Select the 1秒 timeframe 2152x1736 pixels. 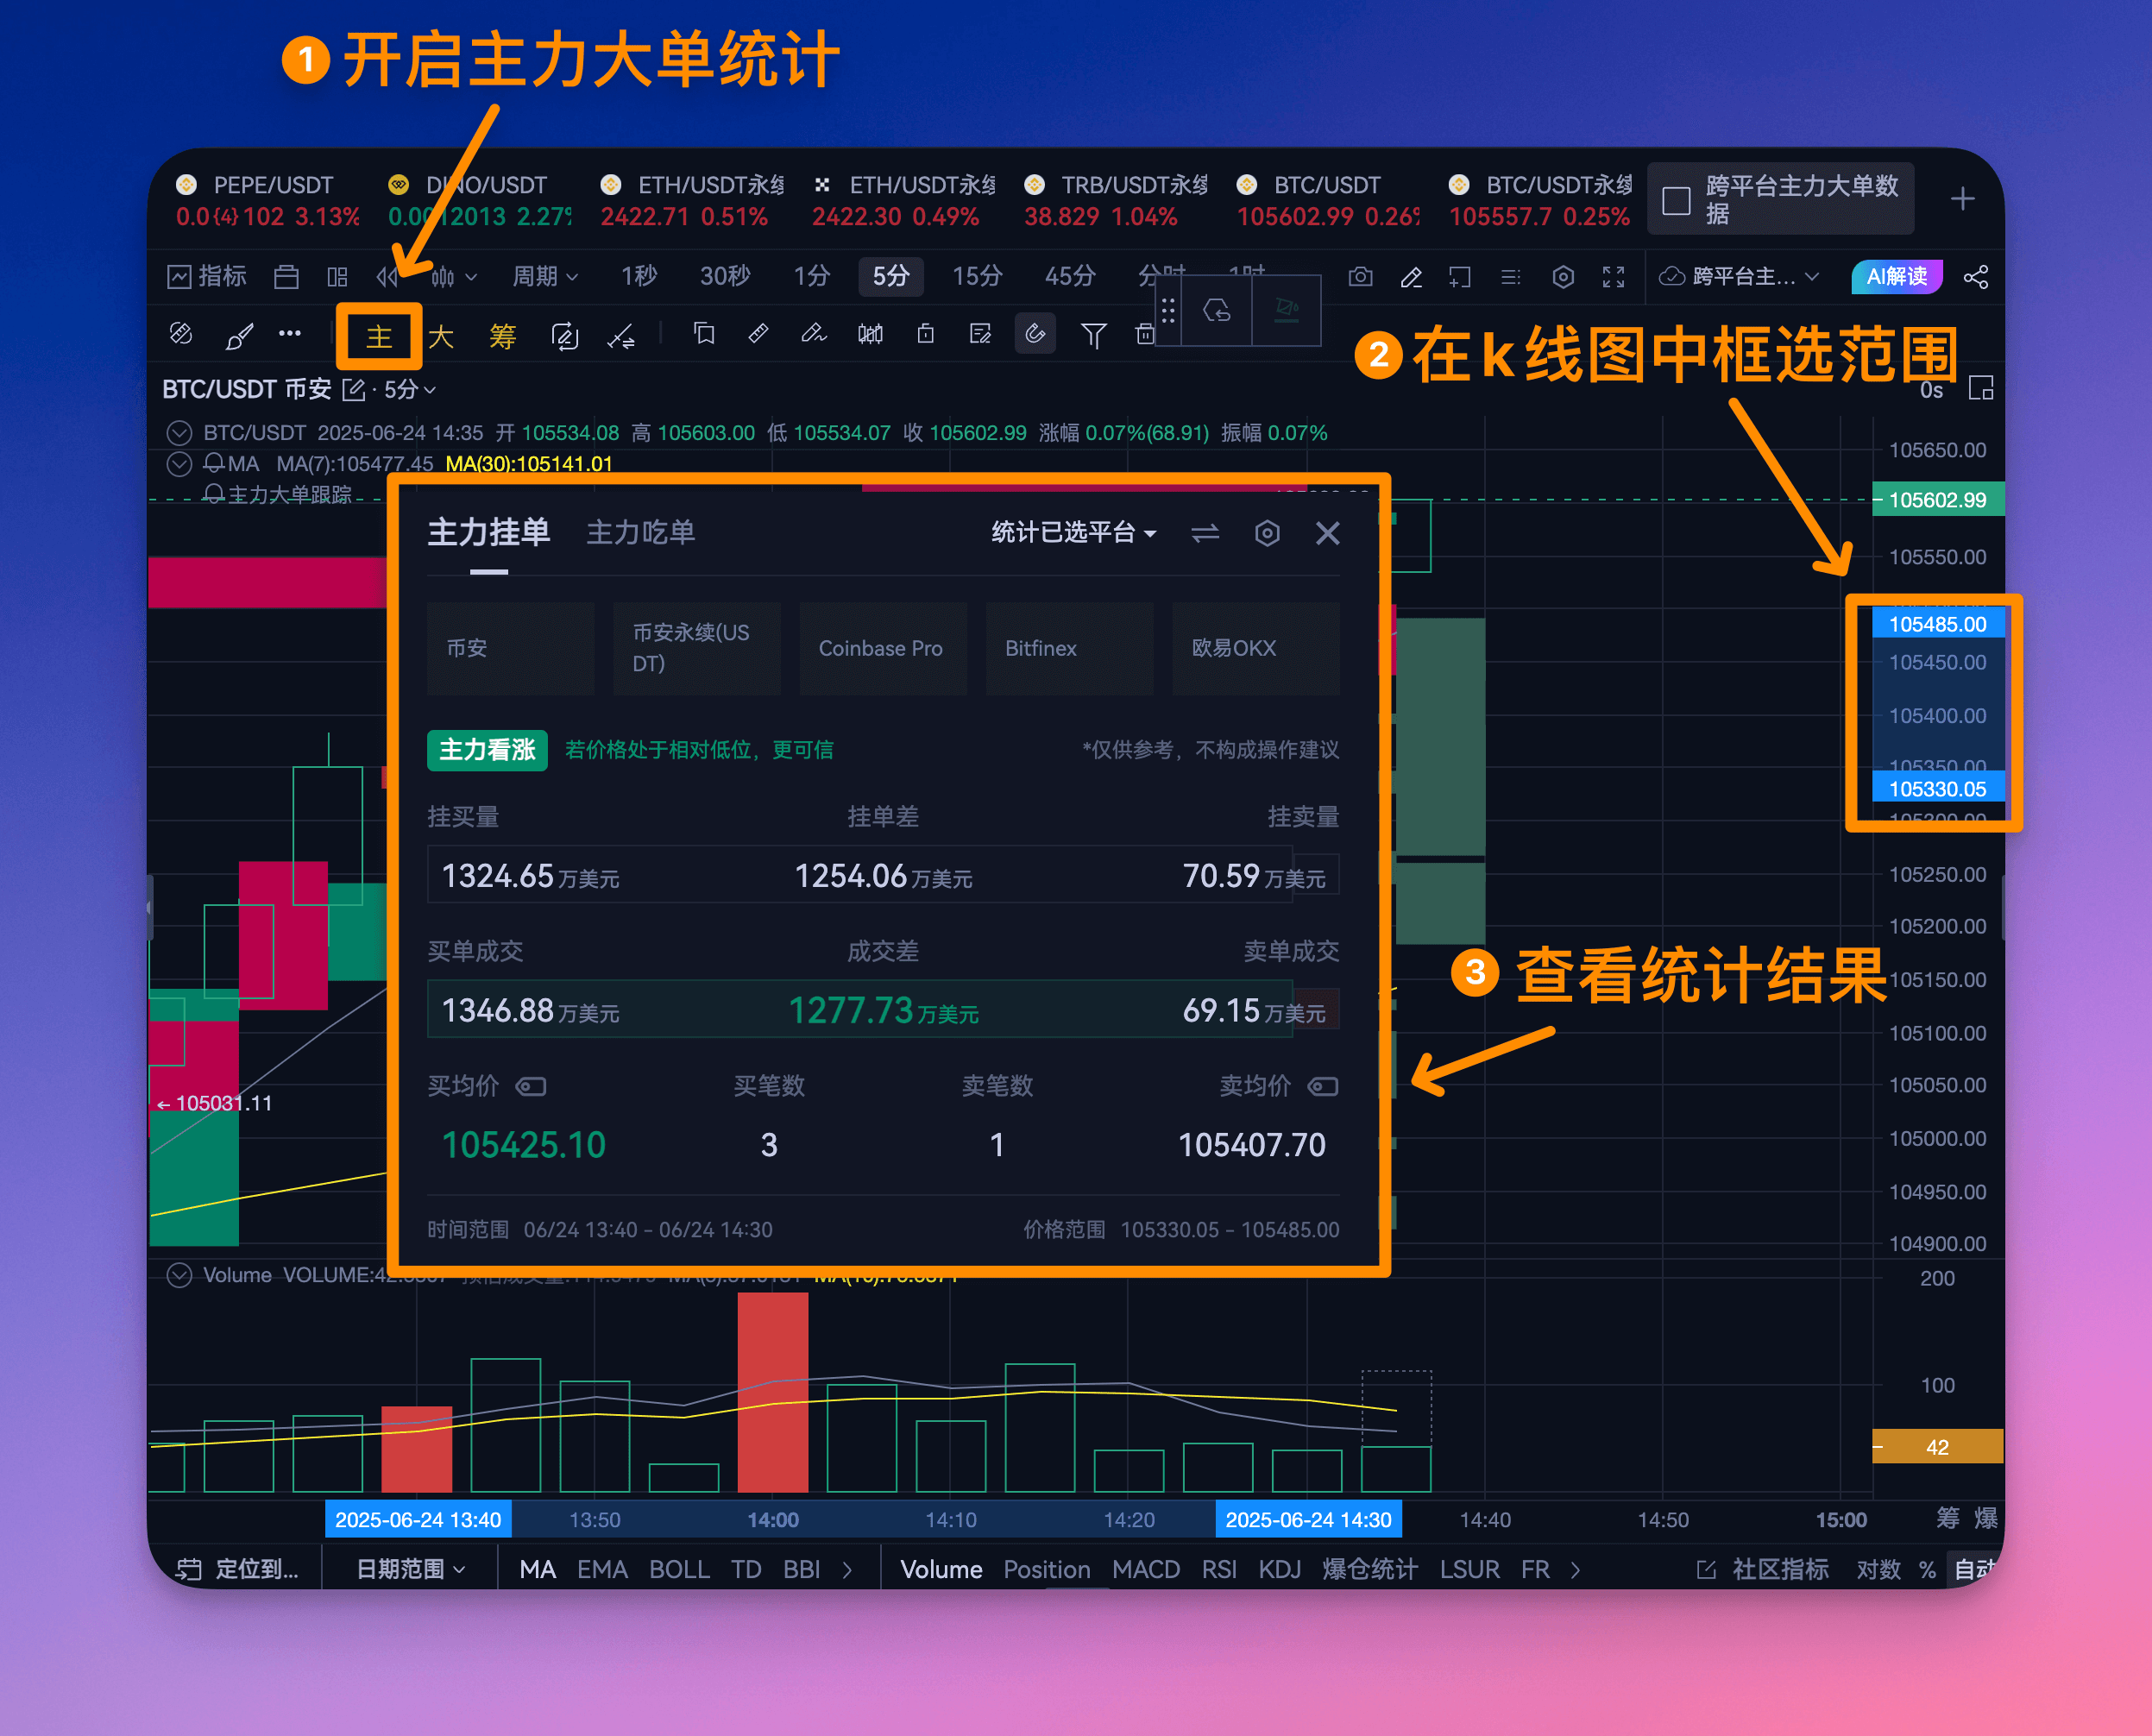[639, 276]
